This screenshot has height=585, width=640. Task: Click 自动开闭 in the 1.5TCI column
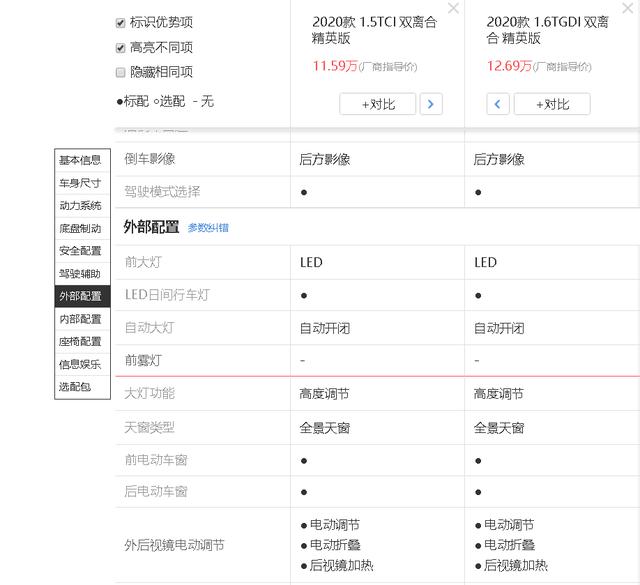(324, 328)
